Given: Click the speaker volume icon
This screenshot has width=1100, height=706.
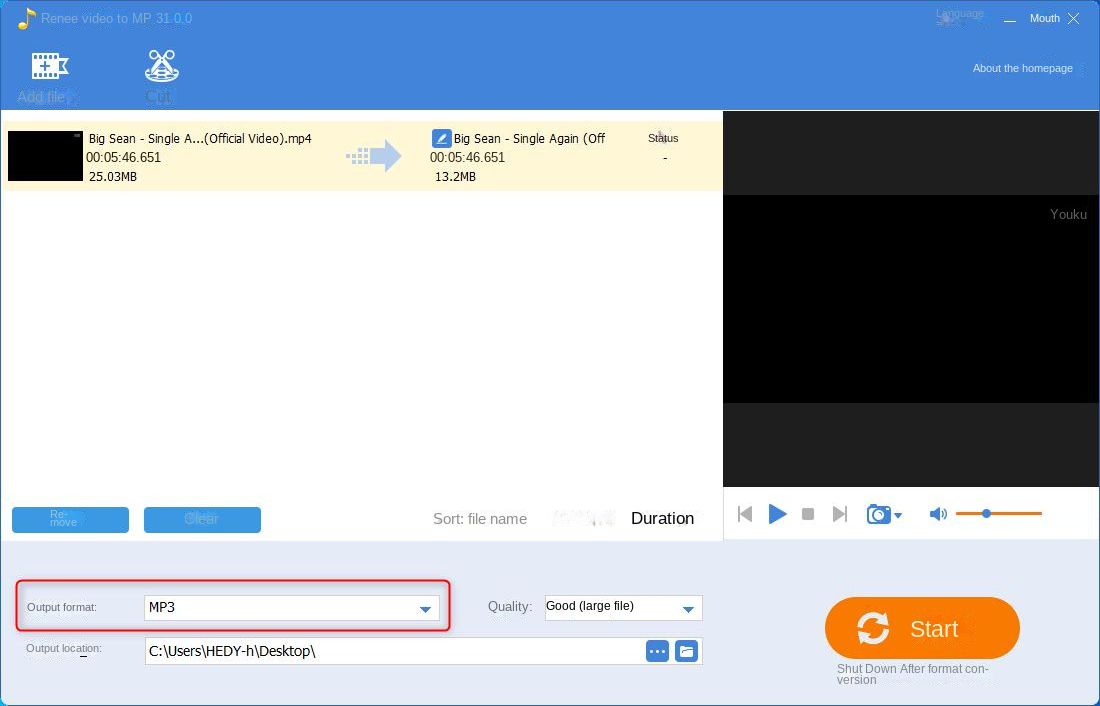Looking at the screenshot, I should (x=938, y=514).
